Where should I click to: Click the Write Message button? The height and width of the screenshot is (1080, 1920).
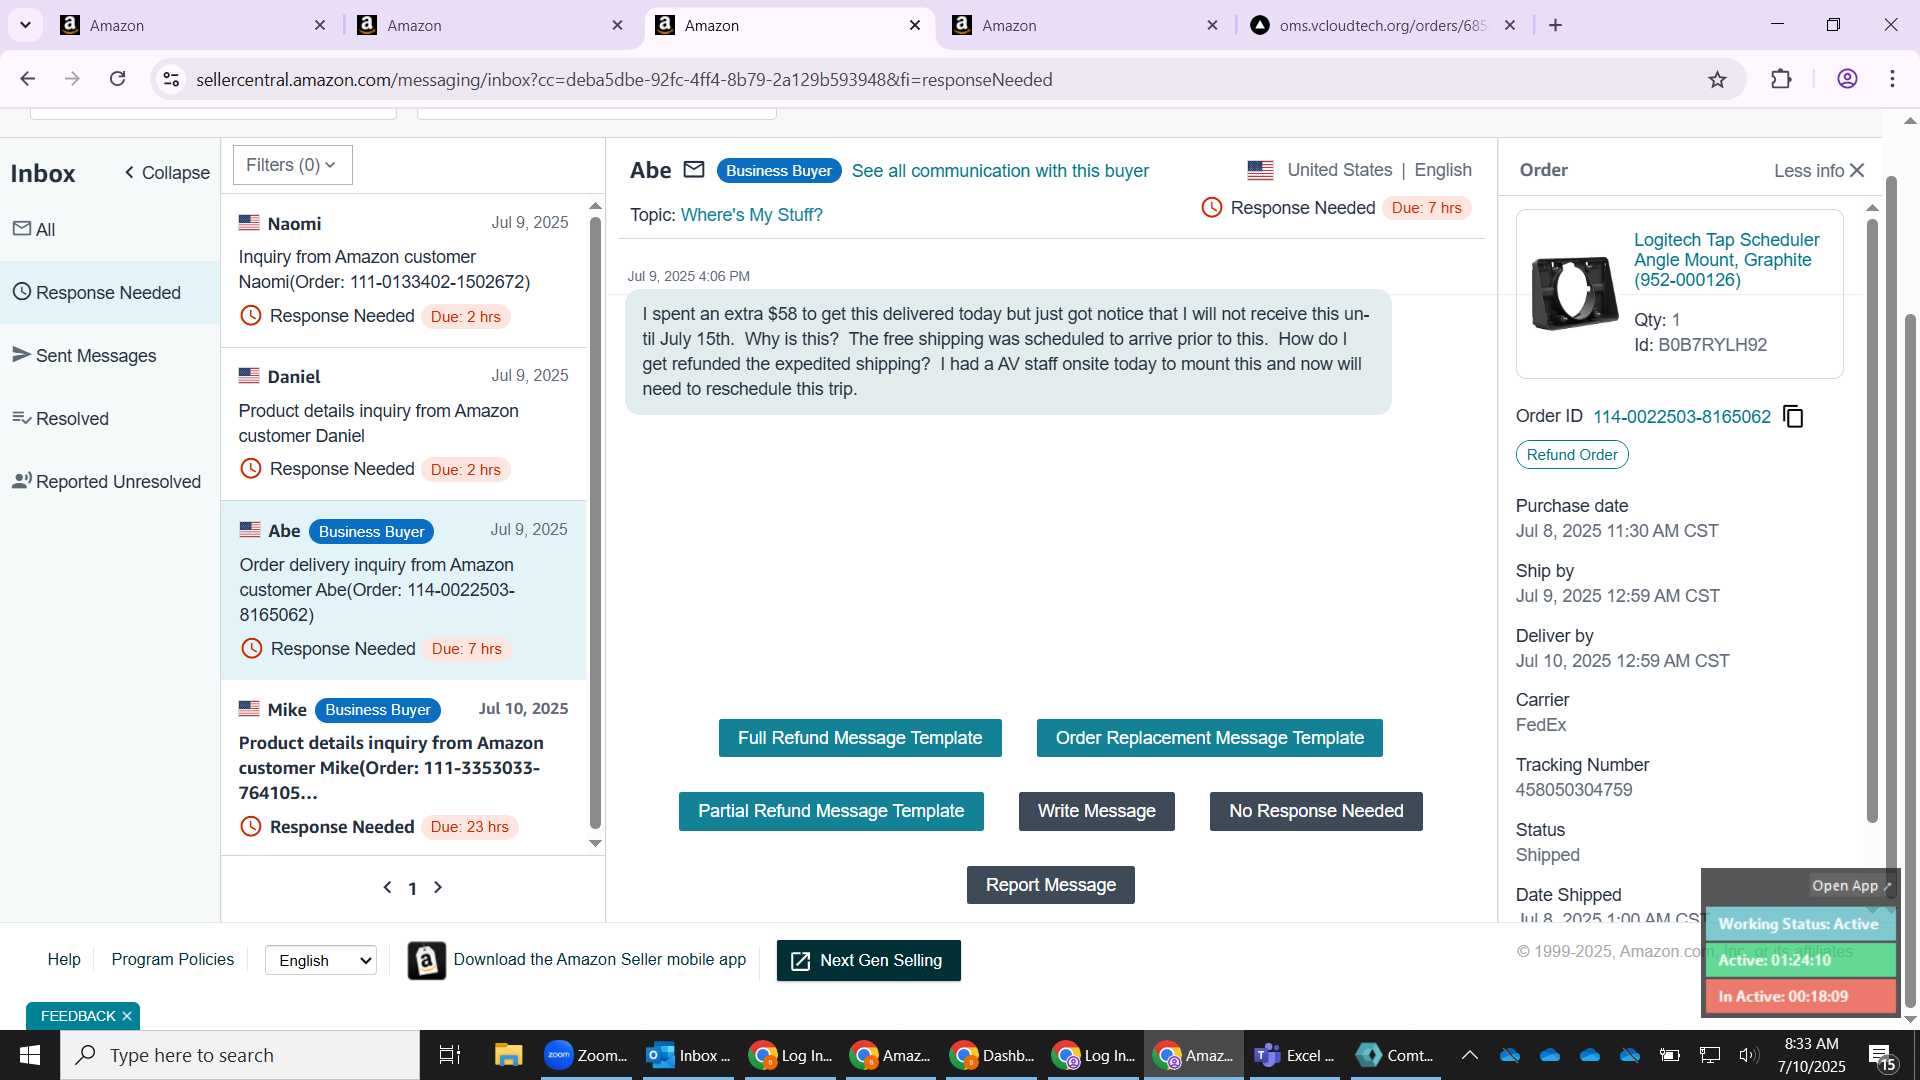pyautogui.click(x=1096, y=811)
